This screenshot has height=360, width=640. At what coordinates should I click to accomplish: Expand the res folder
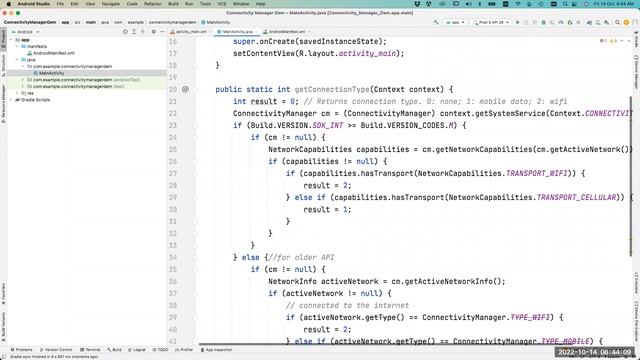(x=17, y=93)
